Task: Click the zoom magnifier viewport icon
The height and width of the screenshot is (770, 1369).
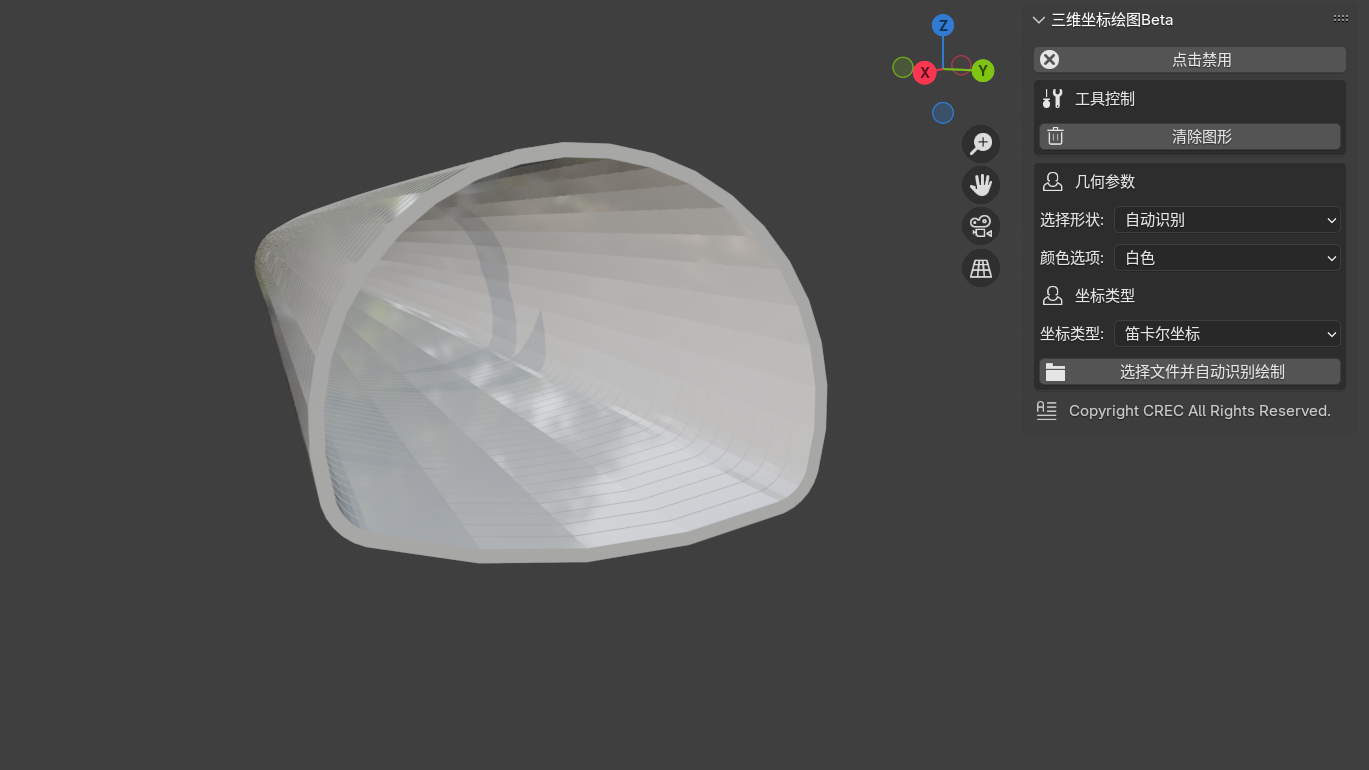Action: point(981,143)
